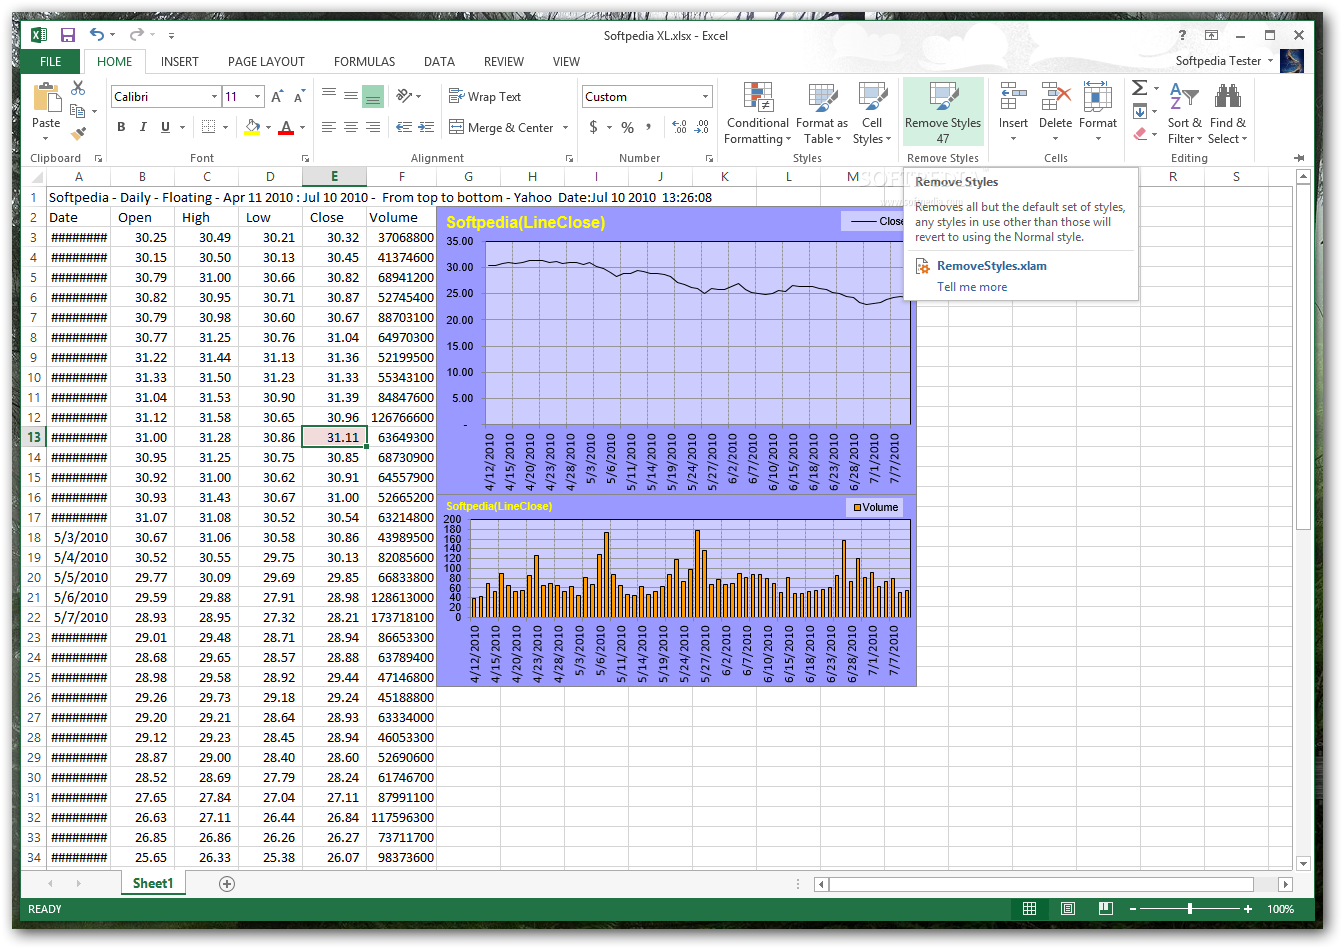Viewport: 1343px width, 949px height.
Task: Switch to the FORMULAS tab
Action: [x=364, y=61]
